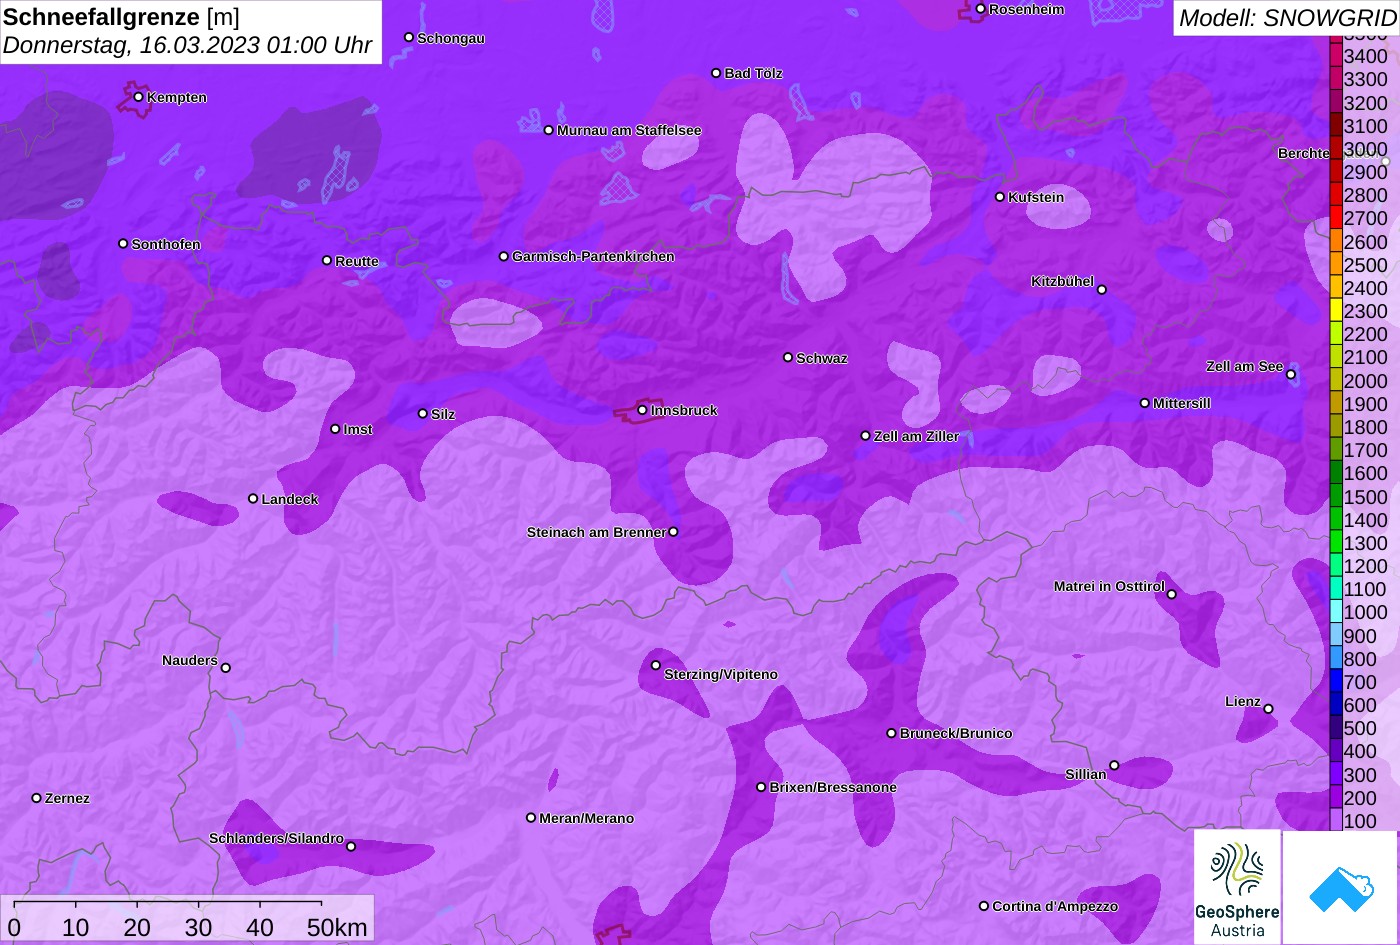Select the Murnau am Staffelsee label

(629, 130)
